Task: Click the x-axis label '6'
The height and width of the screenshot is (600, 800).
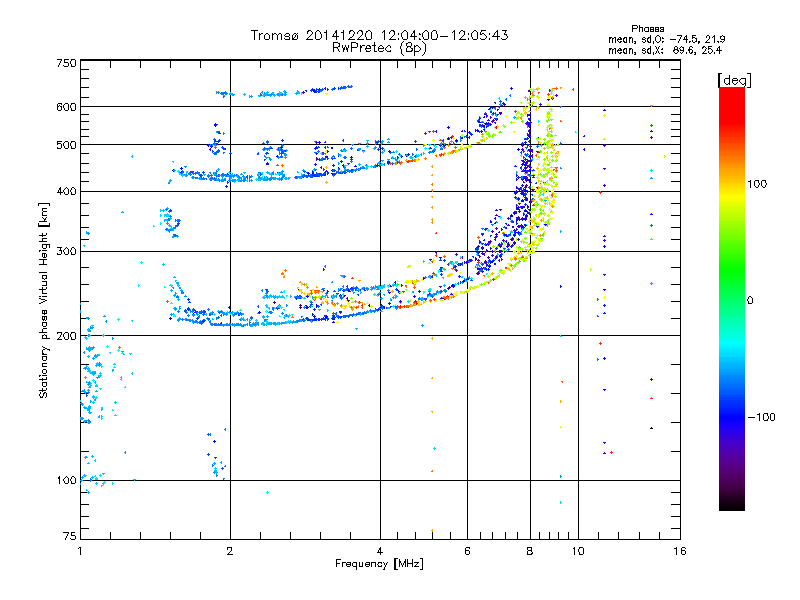Action: (467, 551)
